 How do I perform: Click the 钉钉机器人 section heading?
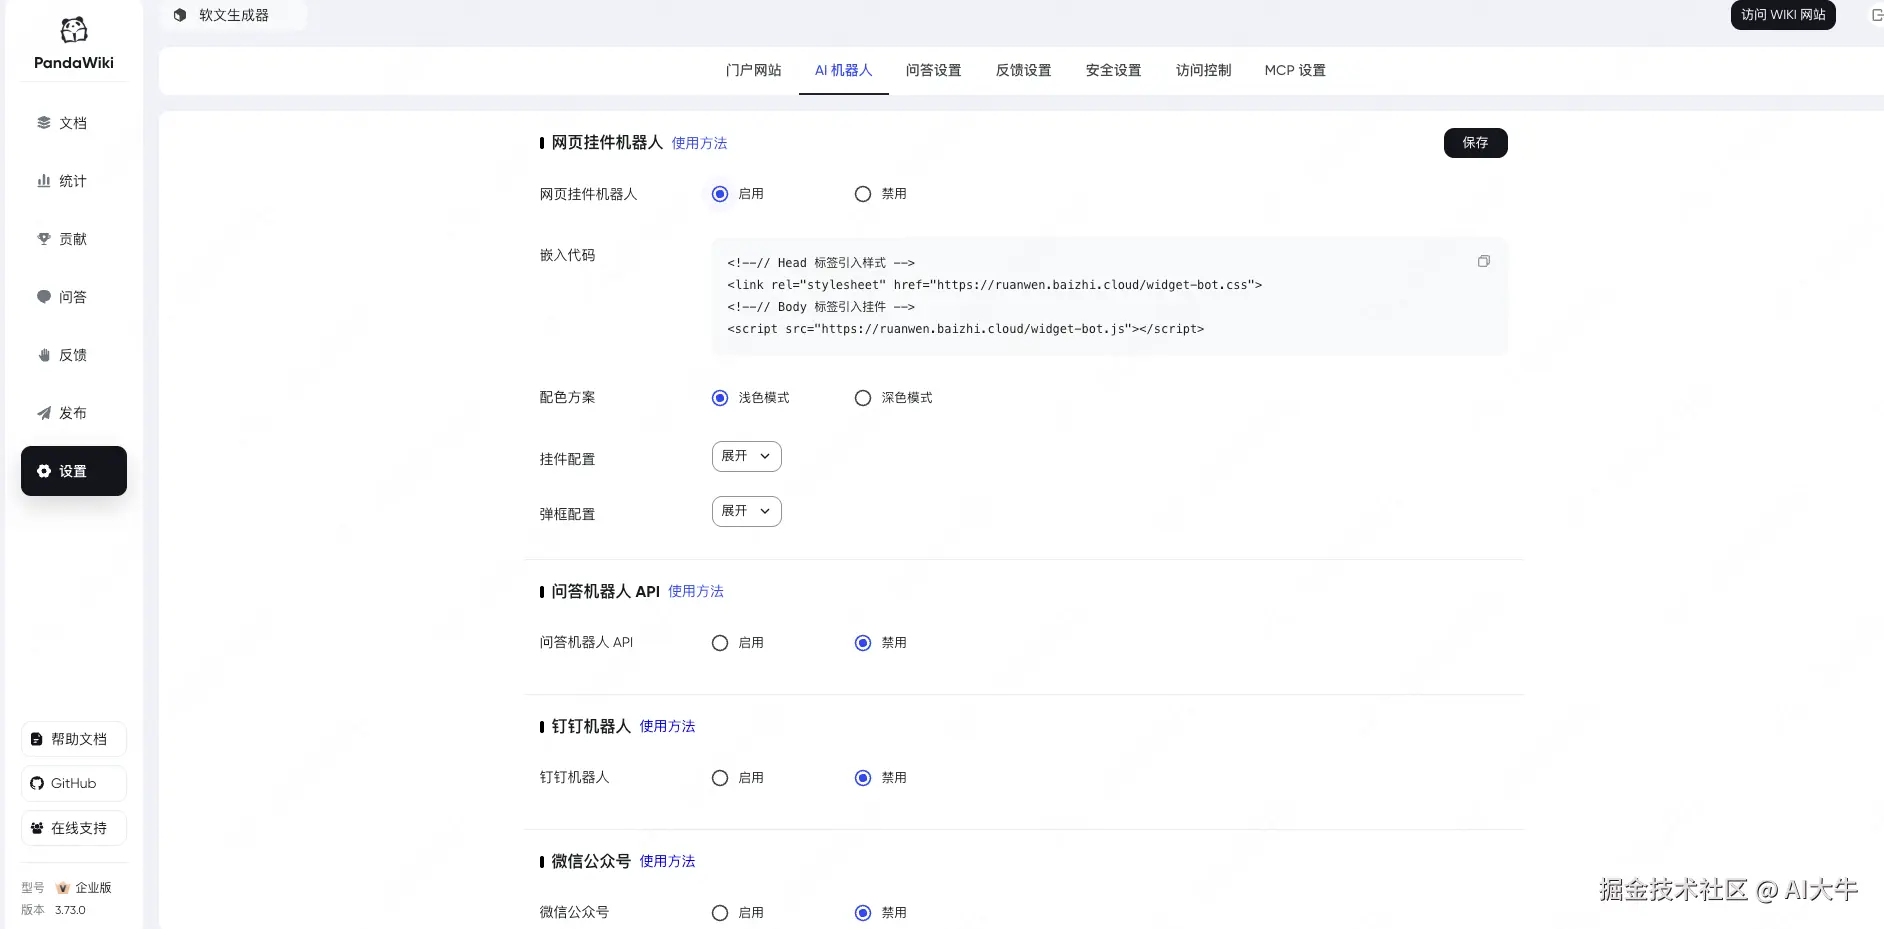pos(591,726)
